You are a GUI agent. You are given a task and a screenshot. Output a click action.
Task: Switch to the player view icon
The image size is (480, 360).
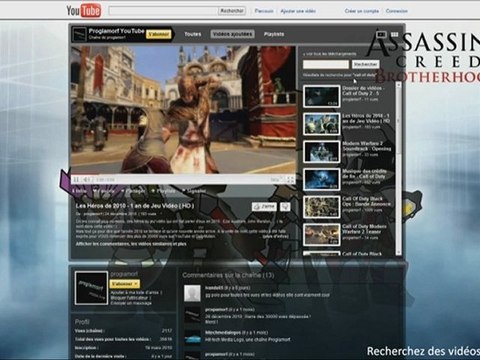coord(381,34)
